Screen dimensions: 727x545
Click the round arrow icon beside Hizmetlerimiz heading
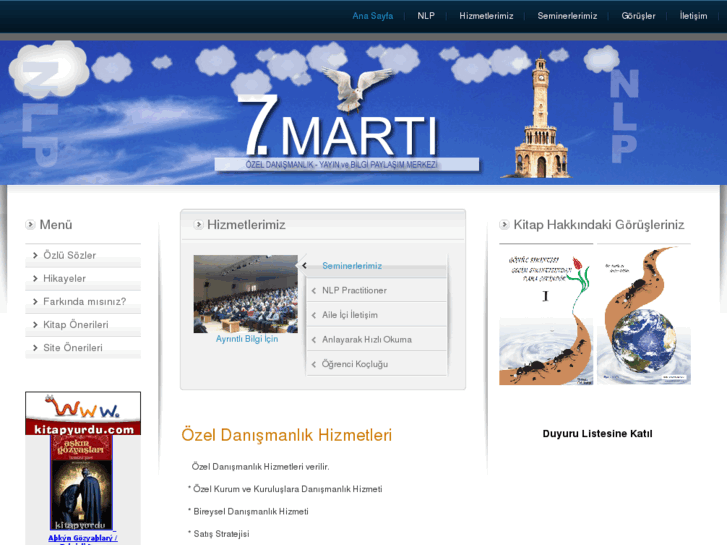(198, 224)
